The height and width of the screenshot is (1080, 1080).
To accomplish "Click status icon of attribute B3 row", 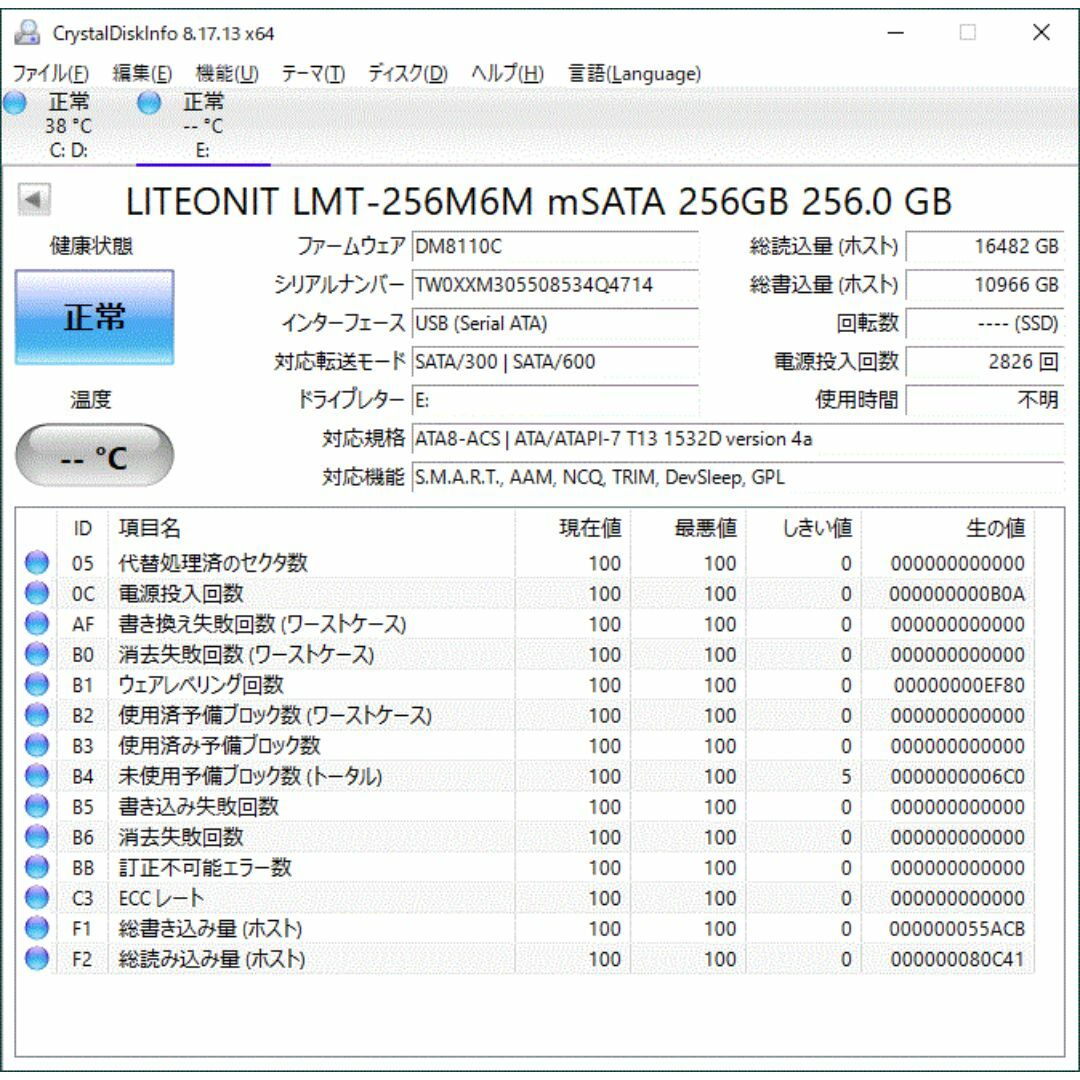I will (37, 745).
